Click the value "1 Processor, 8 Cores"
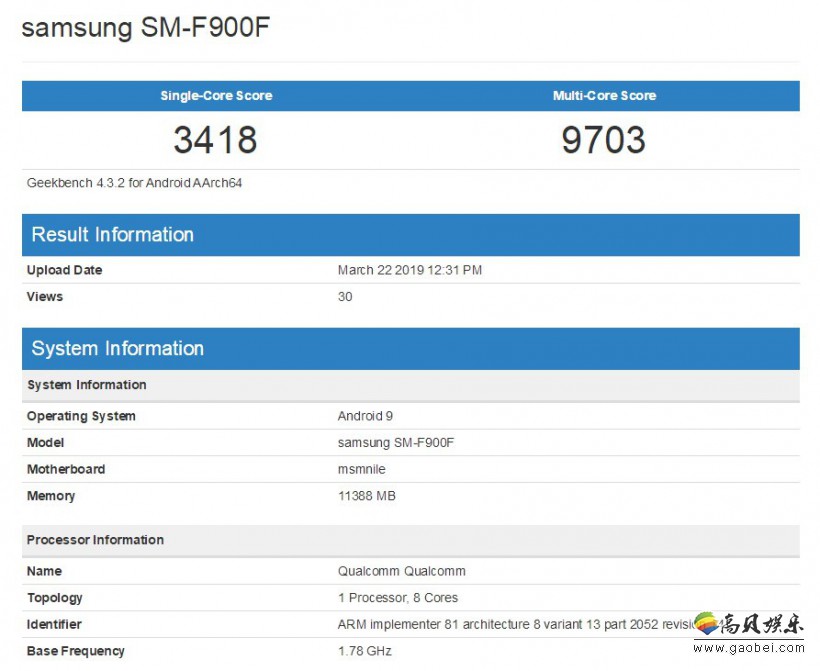The image size is (820, 671). [398, 598]
